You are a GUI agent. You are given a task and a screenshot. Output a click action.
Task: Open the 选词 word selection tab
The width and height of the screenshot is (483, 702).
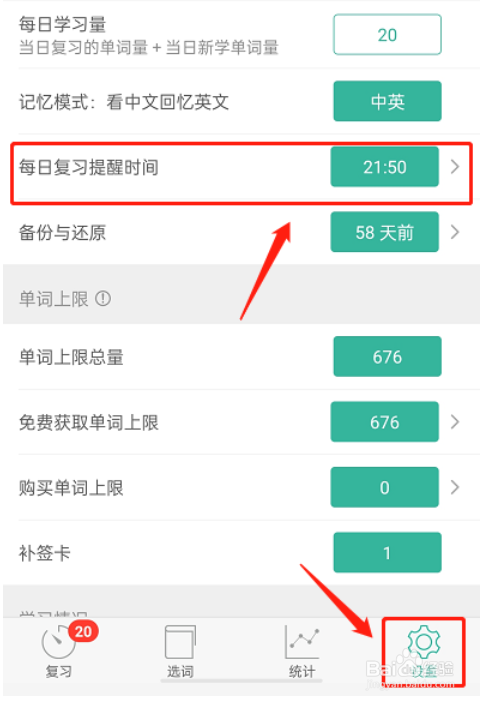coord(180,651)
